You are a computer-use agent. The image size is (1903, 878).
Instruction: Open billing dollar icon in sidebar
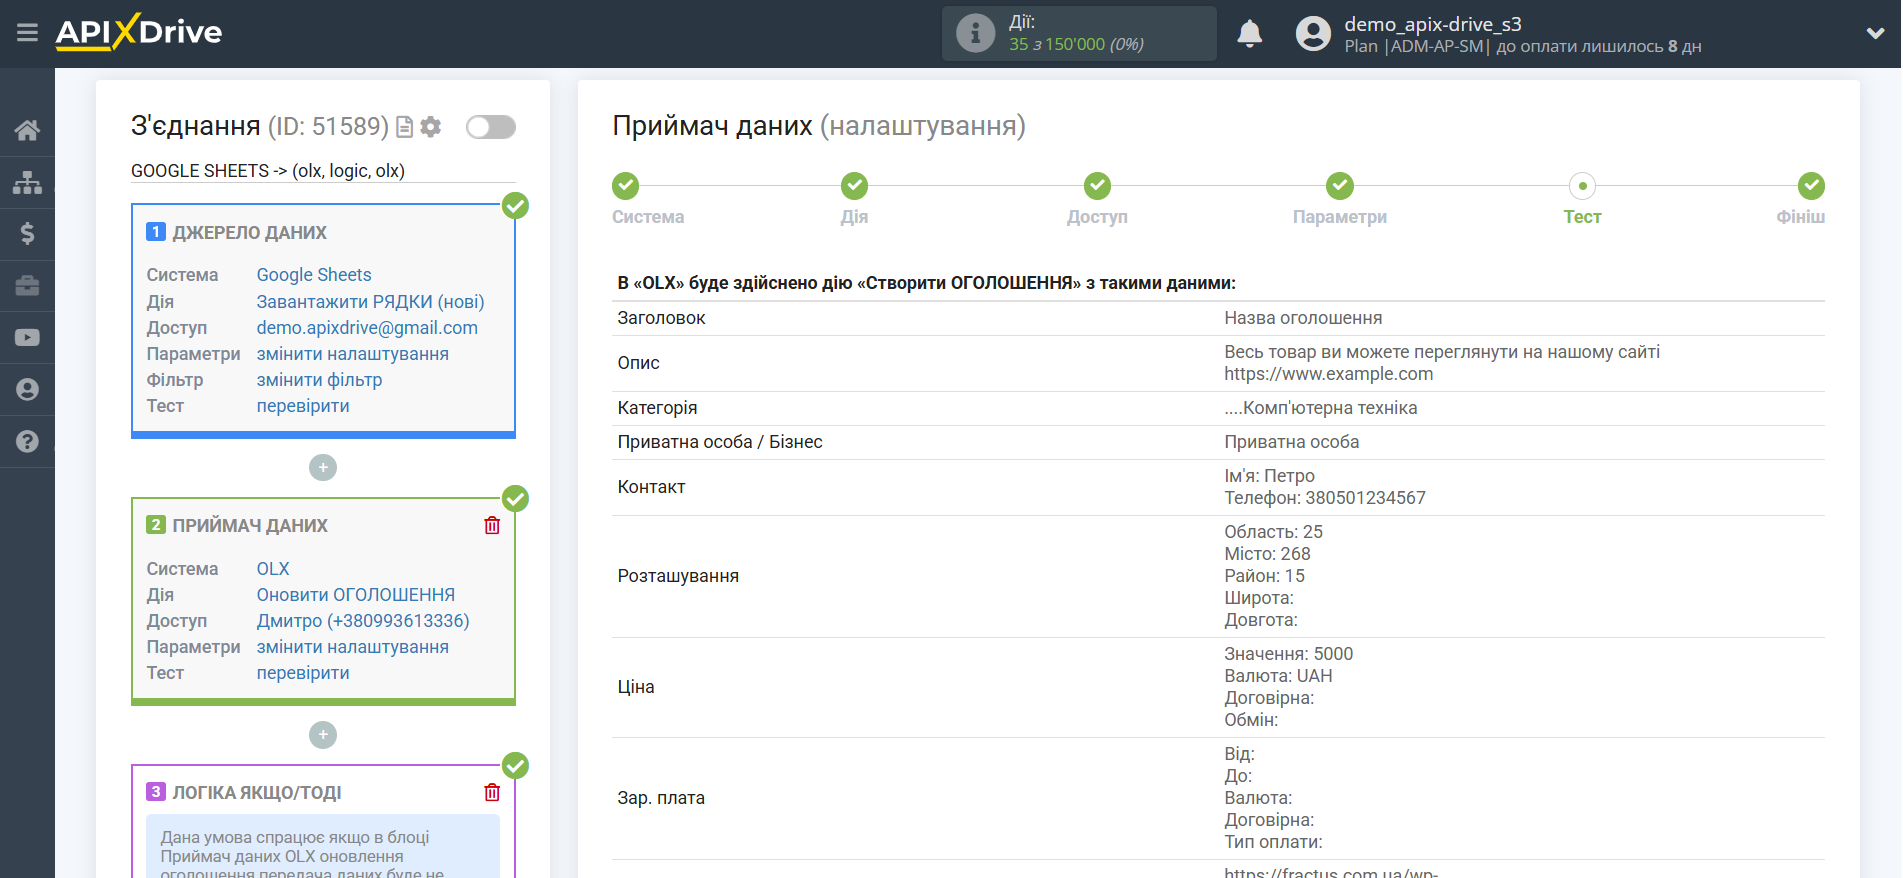click(27, 234)
